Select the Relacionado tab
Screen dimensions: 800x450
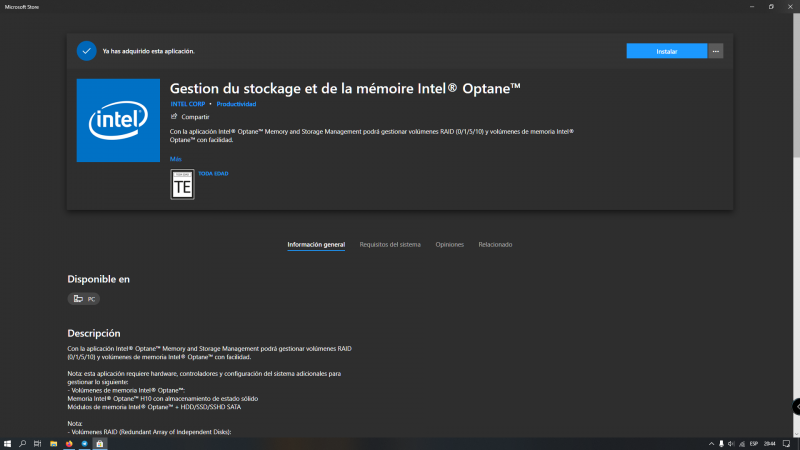point(495,244)
